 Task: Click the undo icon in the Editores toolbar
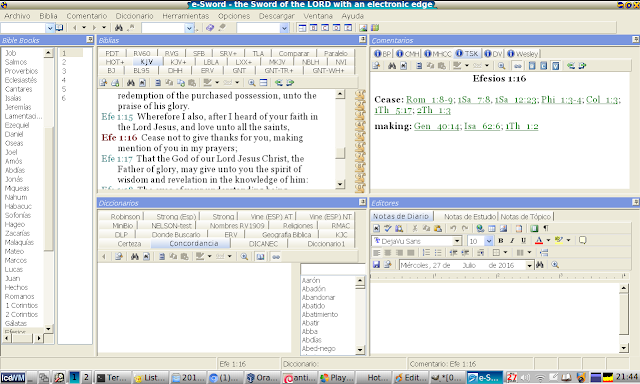click(x=453, y=229)
